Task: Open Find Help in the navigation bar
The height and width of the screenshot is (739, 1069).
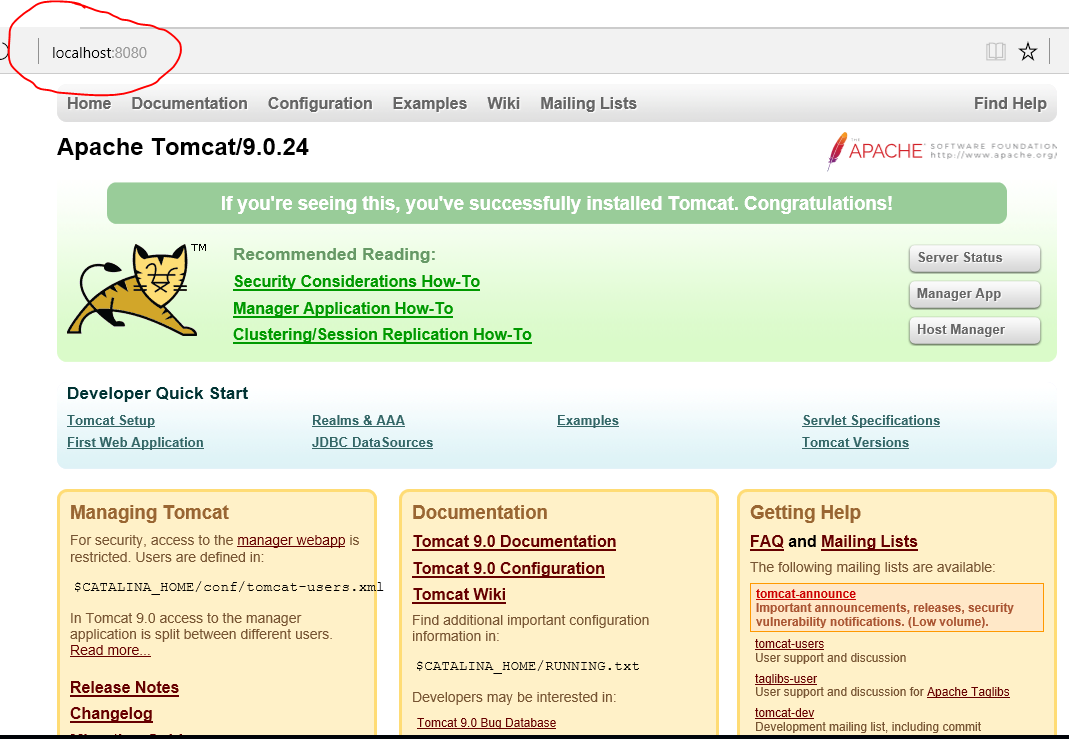Action: click(x=1010, y=103)
